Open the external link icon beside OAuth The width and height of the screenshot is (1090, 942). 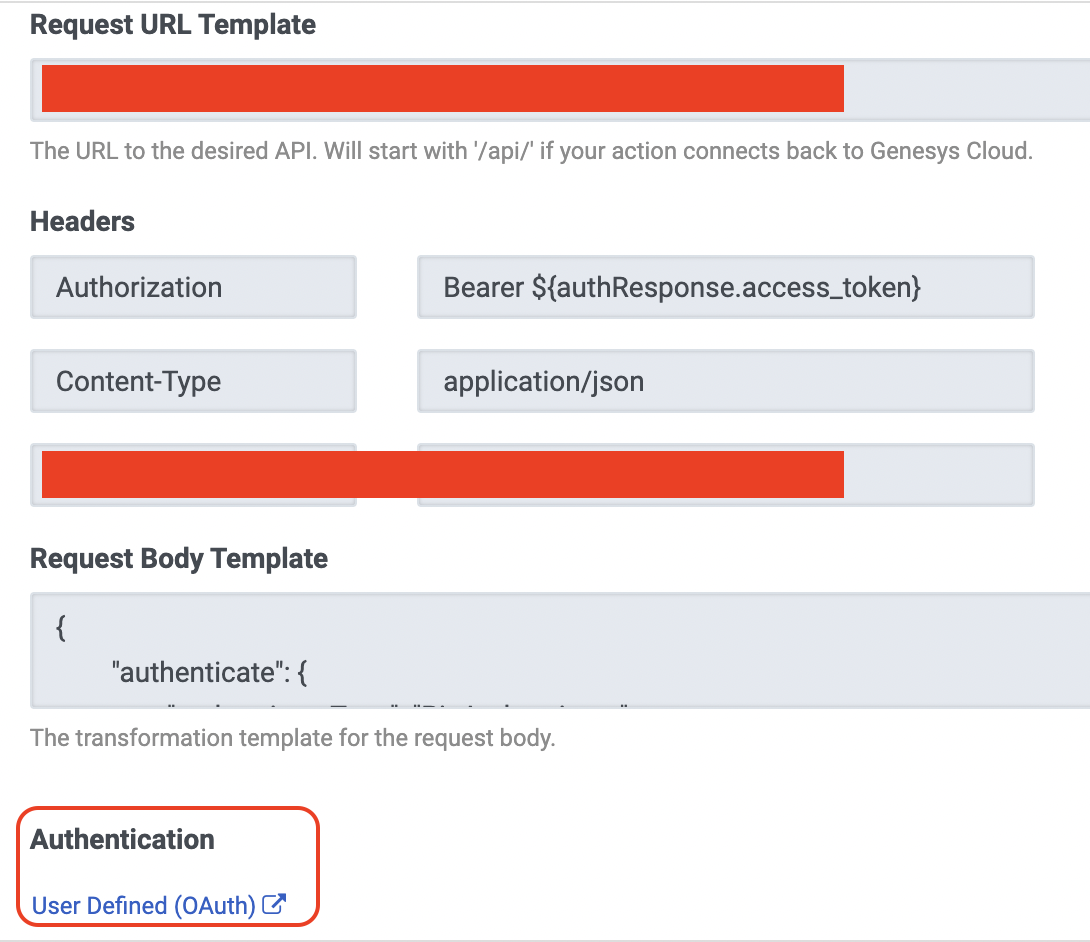pos(274,905)
